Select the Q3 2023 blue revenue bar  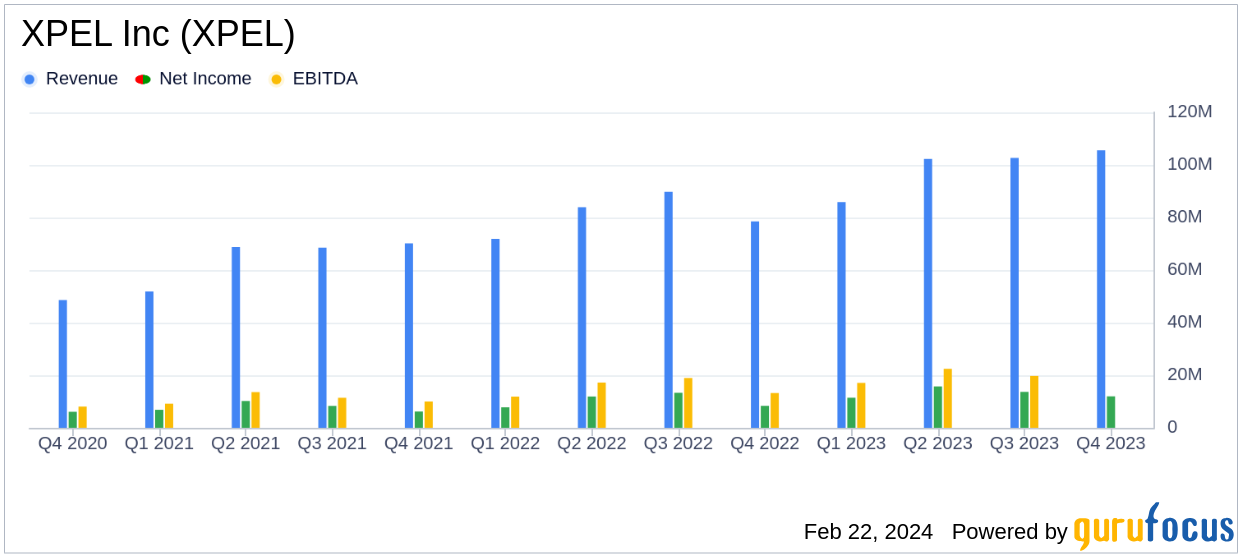pyautogui.click(x=1014, y=293)
